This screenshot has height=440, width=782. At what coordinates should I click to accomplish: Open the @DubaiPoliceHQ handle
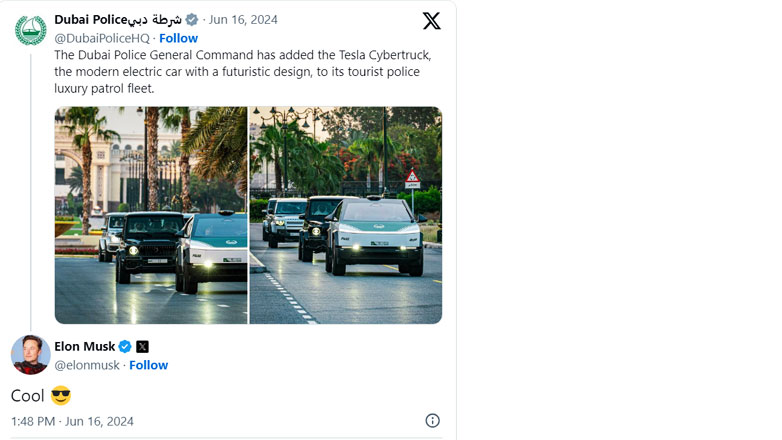(x=101, y=38)
